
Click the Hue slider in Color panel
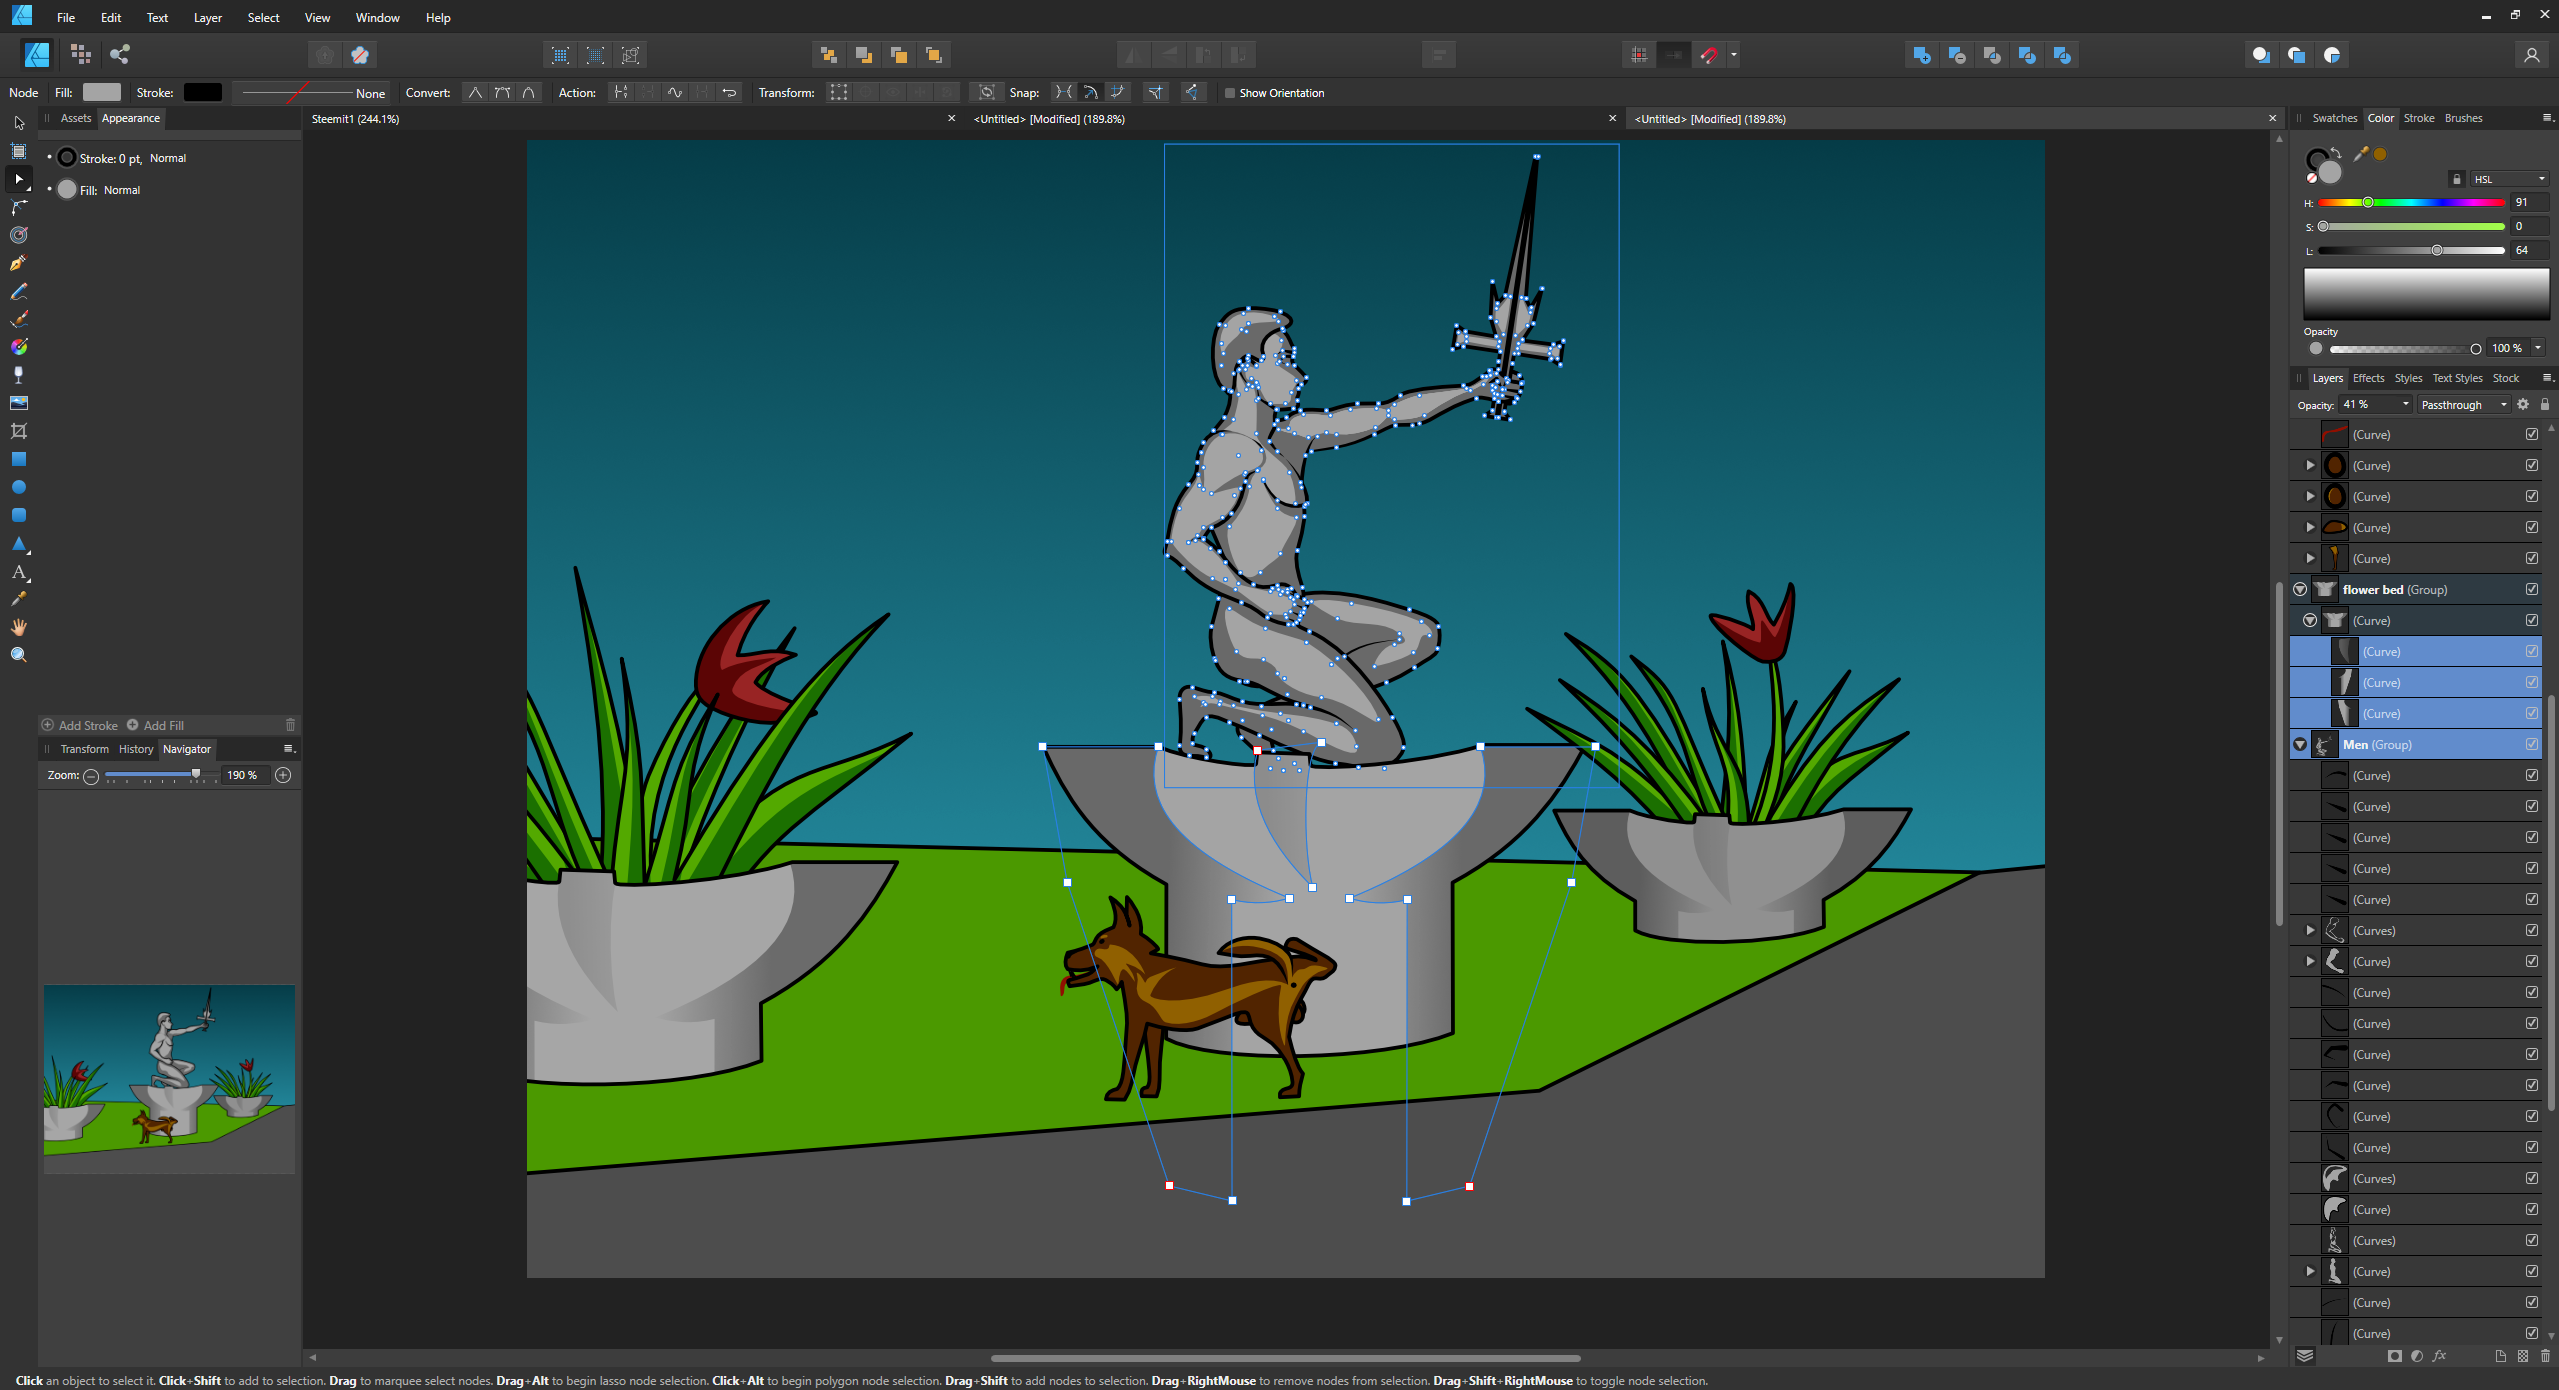click(2410, 202)
